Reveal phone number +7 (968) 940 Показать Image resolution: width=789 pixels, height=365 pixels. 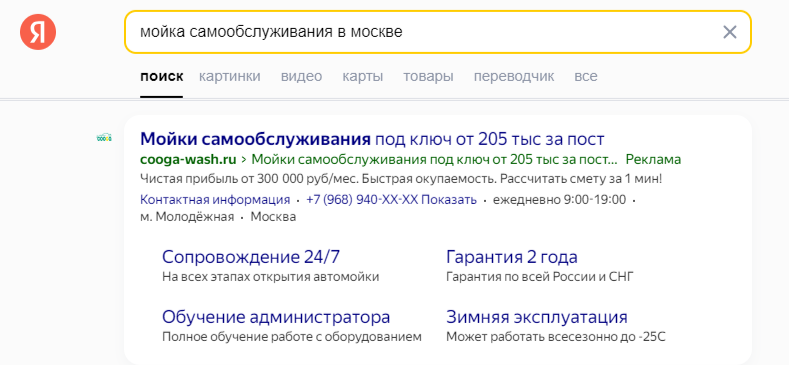391,200
